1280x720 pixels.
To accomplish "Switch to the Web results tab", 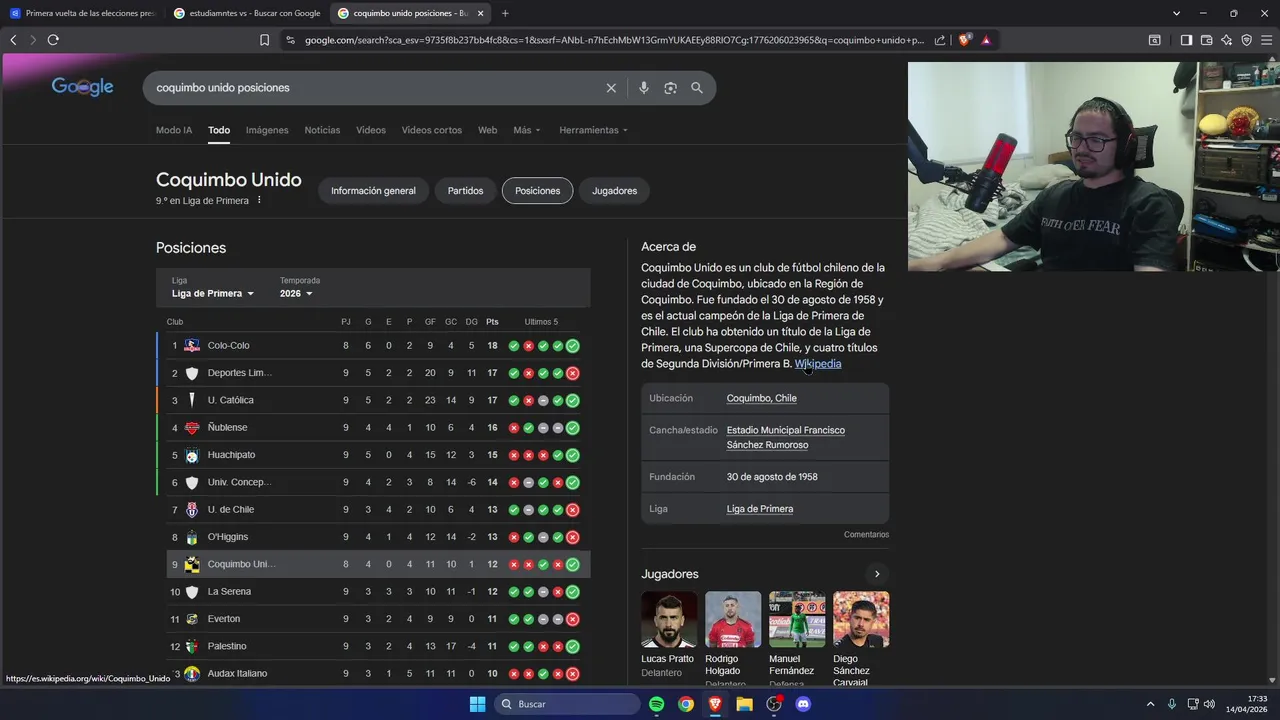I will [487, 130].
